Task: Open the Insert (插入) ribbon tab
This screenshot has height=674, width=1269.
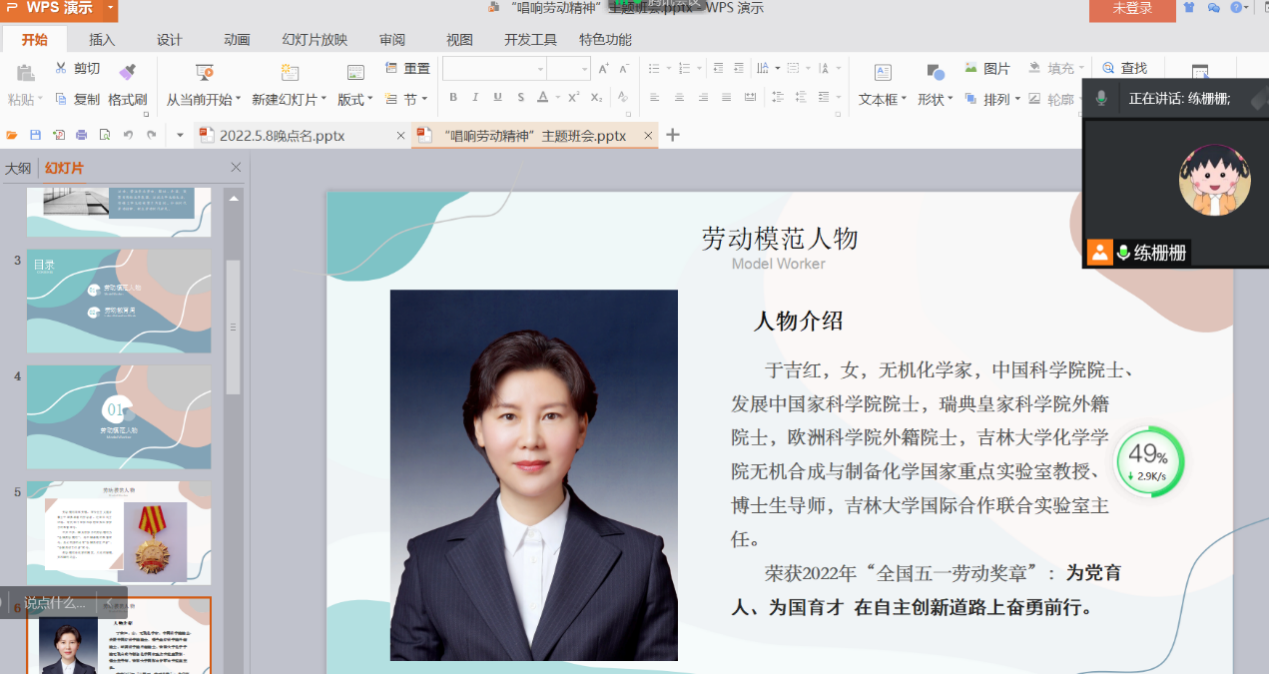Action: point(102,40)
